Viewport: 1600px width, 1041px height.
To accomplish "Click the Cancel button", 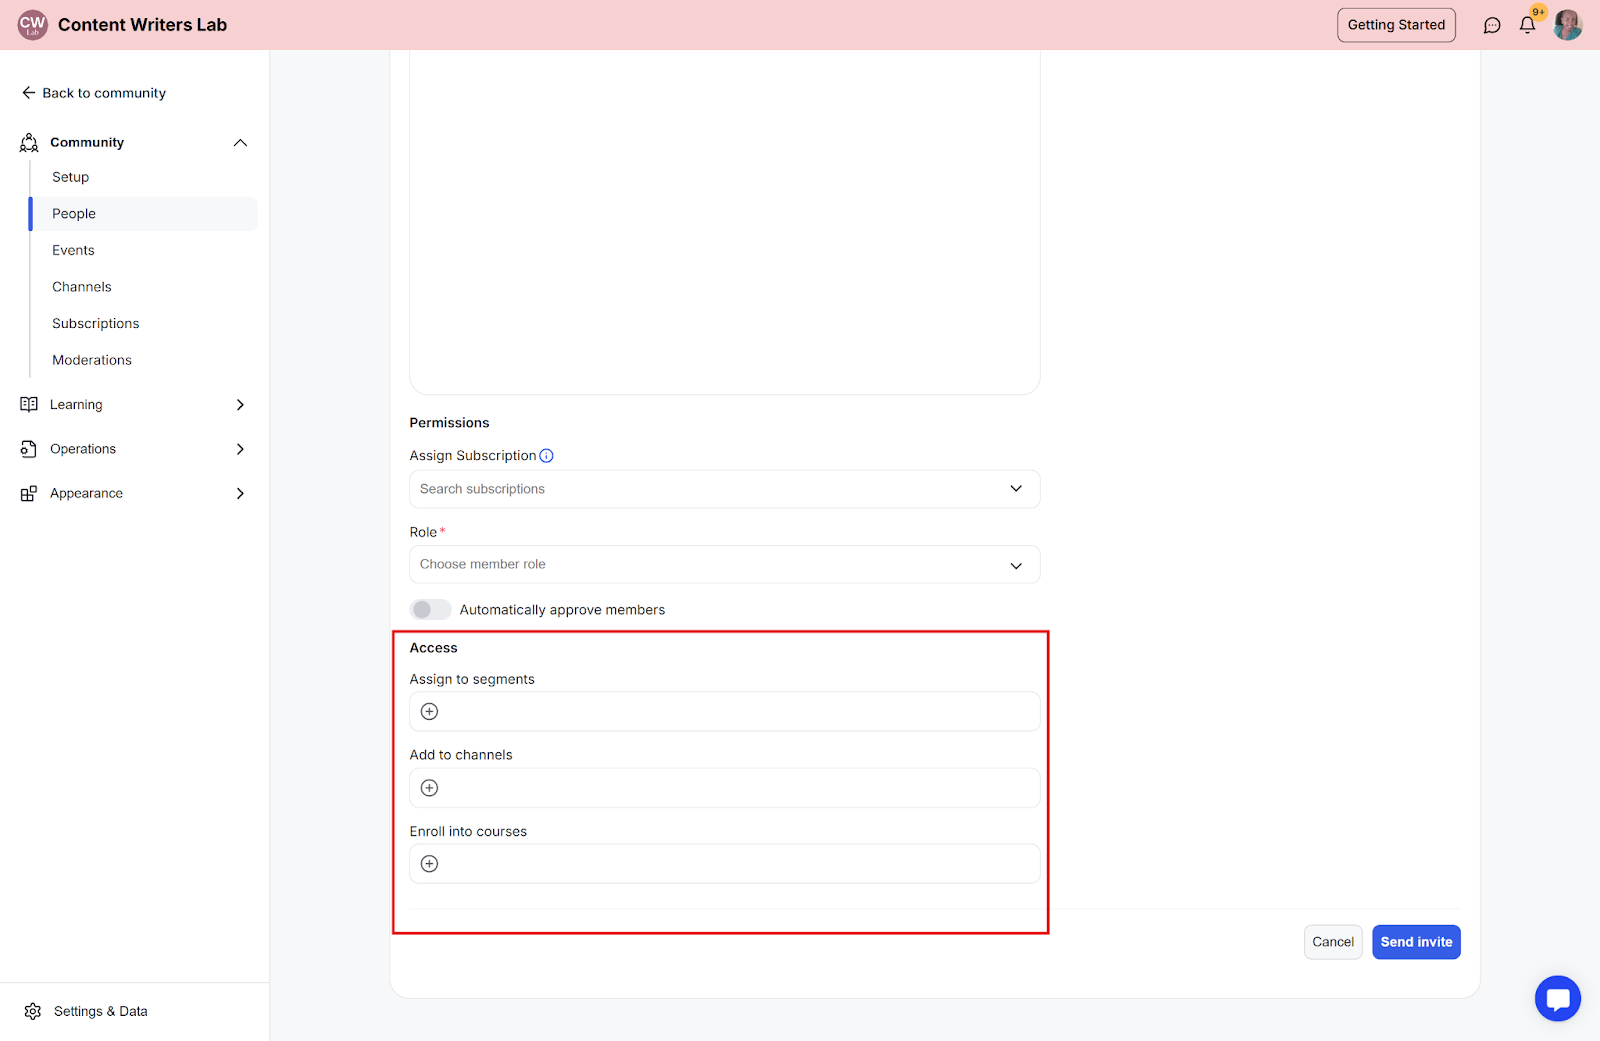I will pyautogui.click(x=1333, y=942).
